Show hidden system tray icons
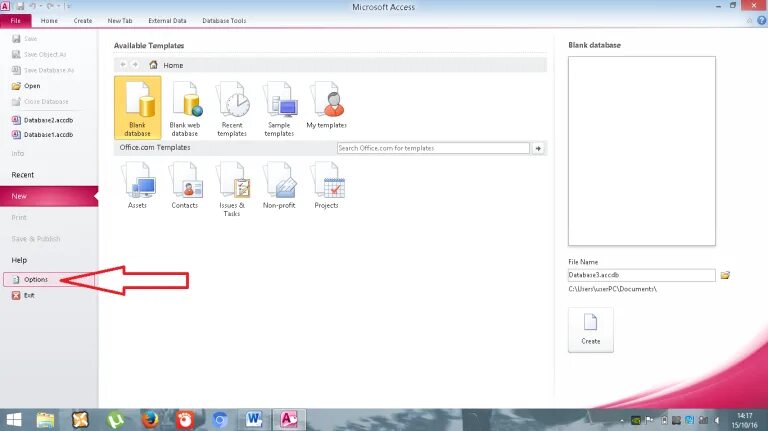Image resolution: width=768 pixels, height=431 pixels. (622, 420)
